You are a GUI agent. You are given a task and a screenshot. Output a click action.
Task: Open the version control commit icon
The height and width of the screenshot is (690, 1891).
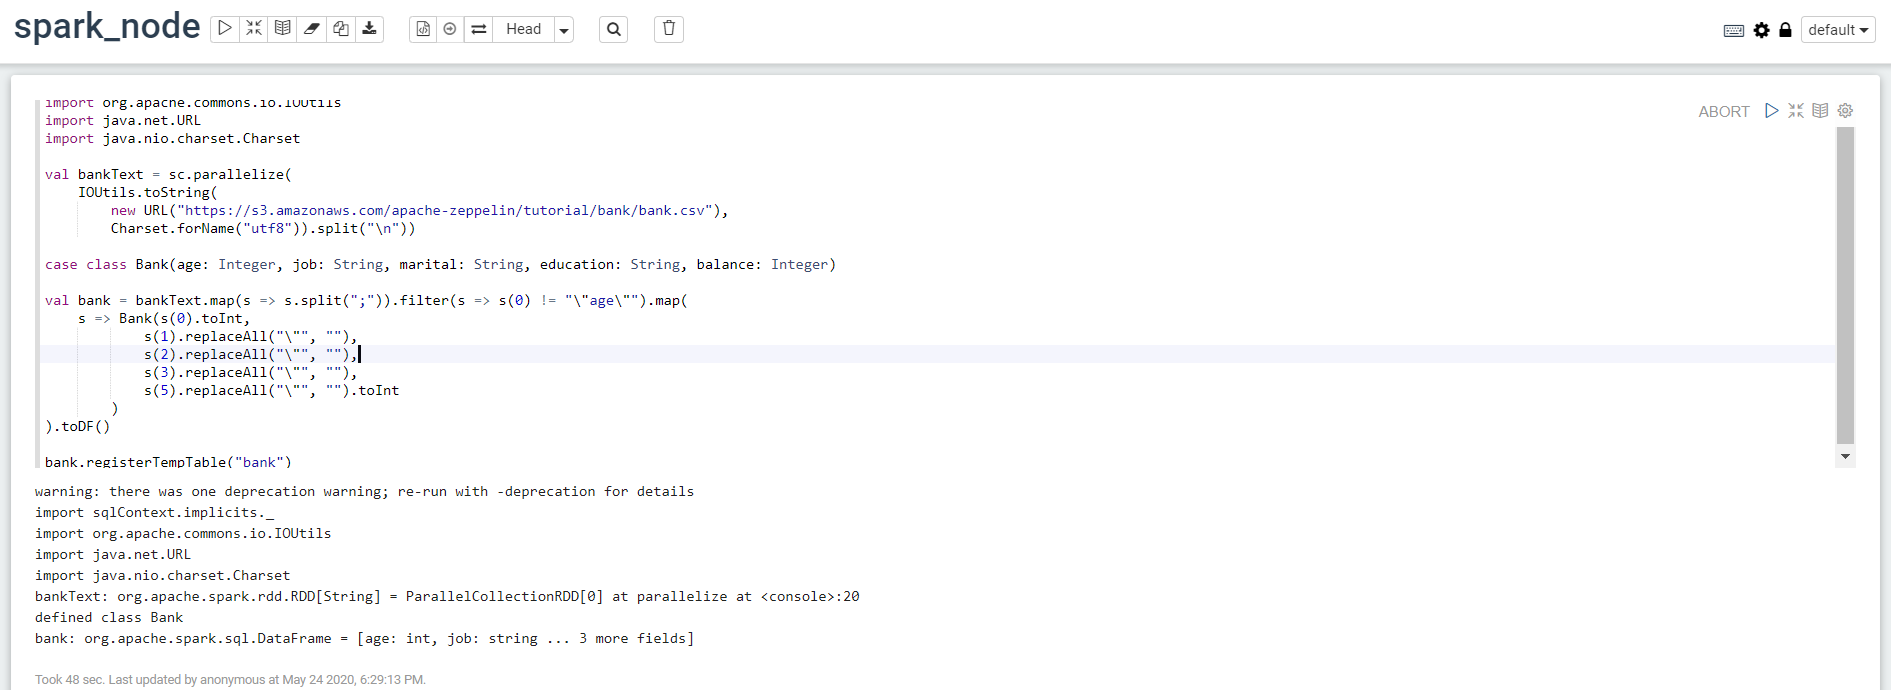pyautogui.click(x=423, y=29)
